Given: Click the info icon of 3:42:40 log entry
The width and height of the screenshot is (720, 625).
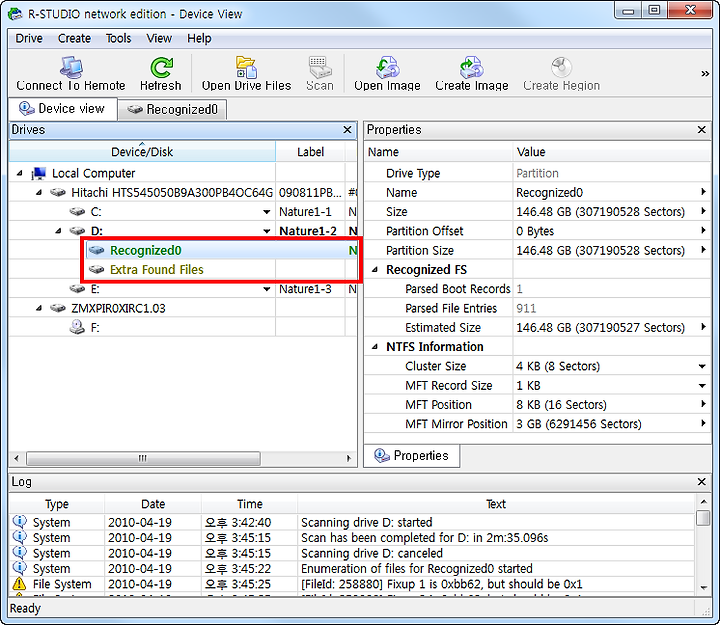Looking at the screenshot, I should (19, 522).
